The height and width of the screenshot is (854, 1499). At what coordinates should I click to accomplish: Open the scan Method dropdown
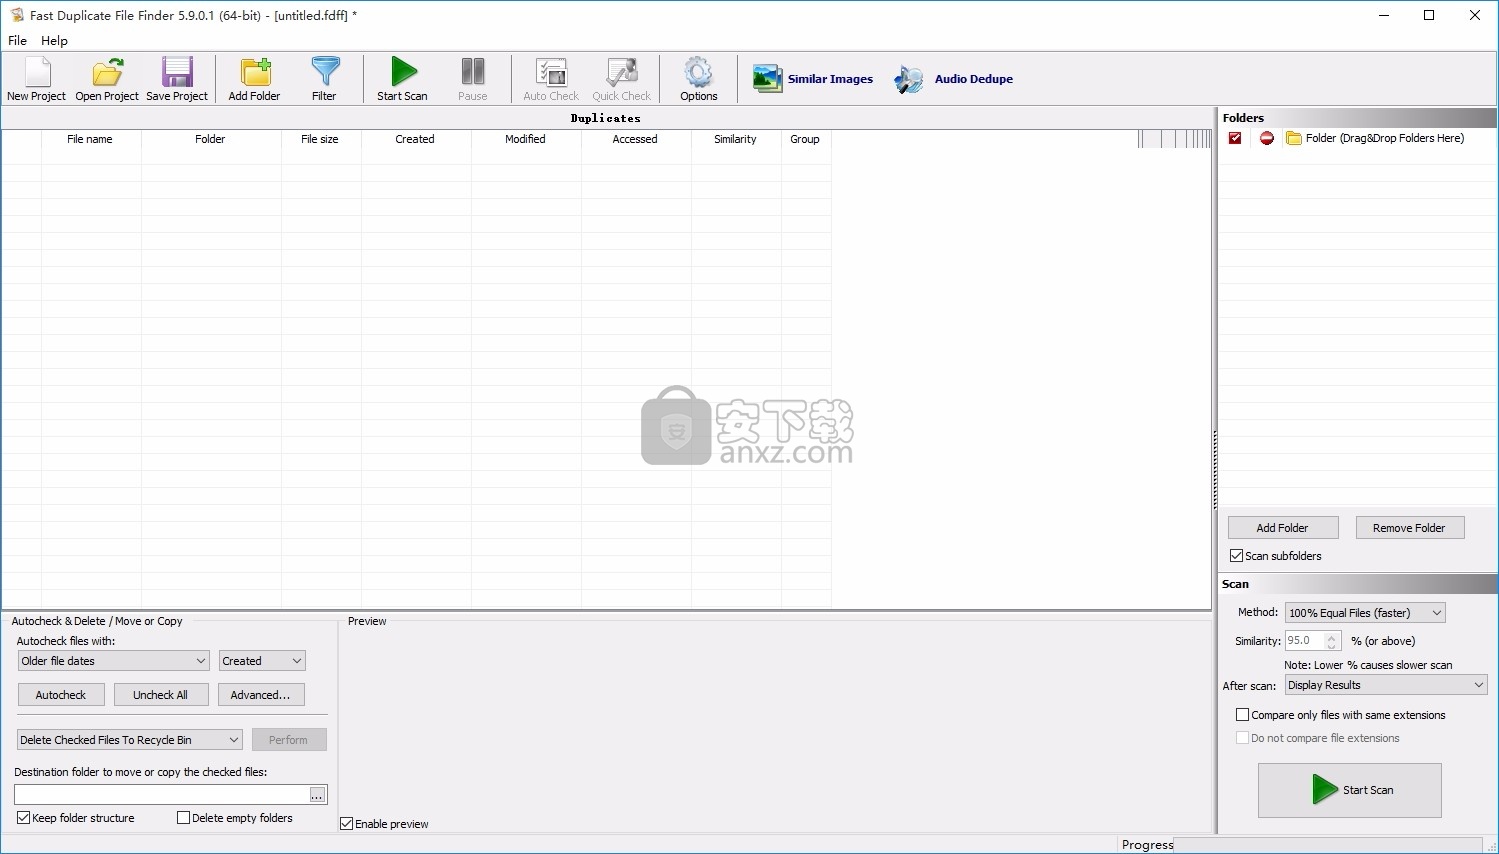[x=1365, y=613]
